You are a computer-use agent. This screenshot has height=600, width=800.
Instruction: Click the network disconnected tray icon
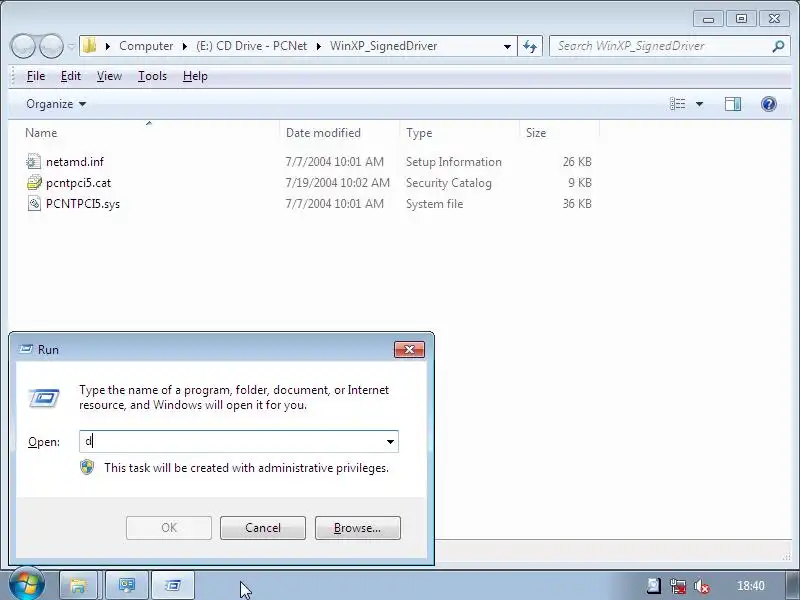[678, 586]
